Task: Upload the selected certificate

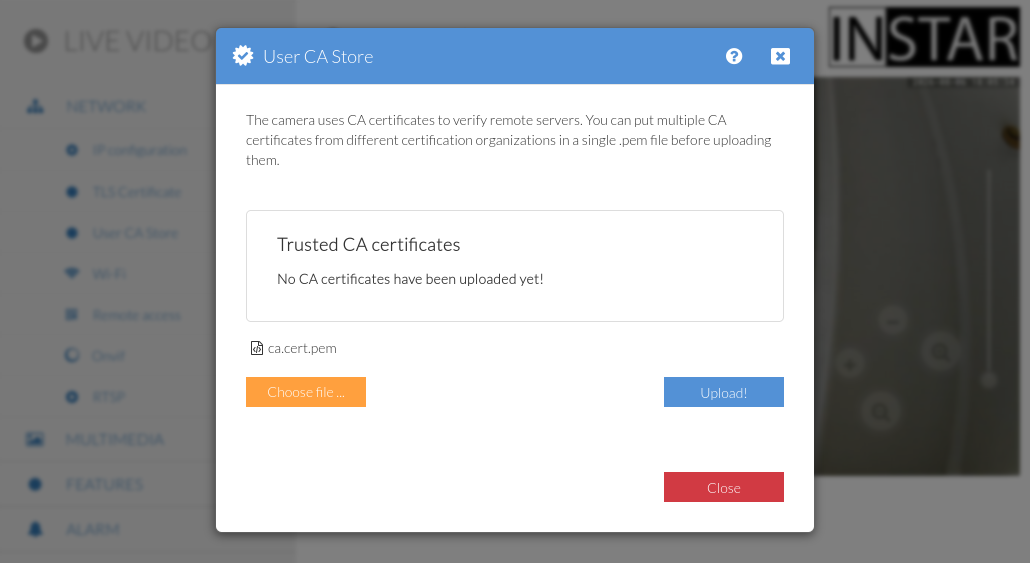Action: (x=723, y=392)
